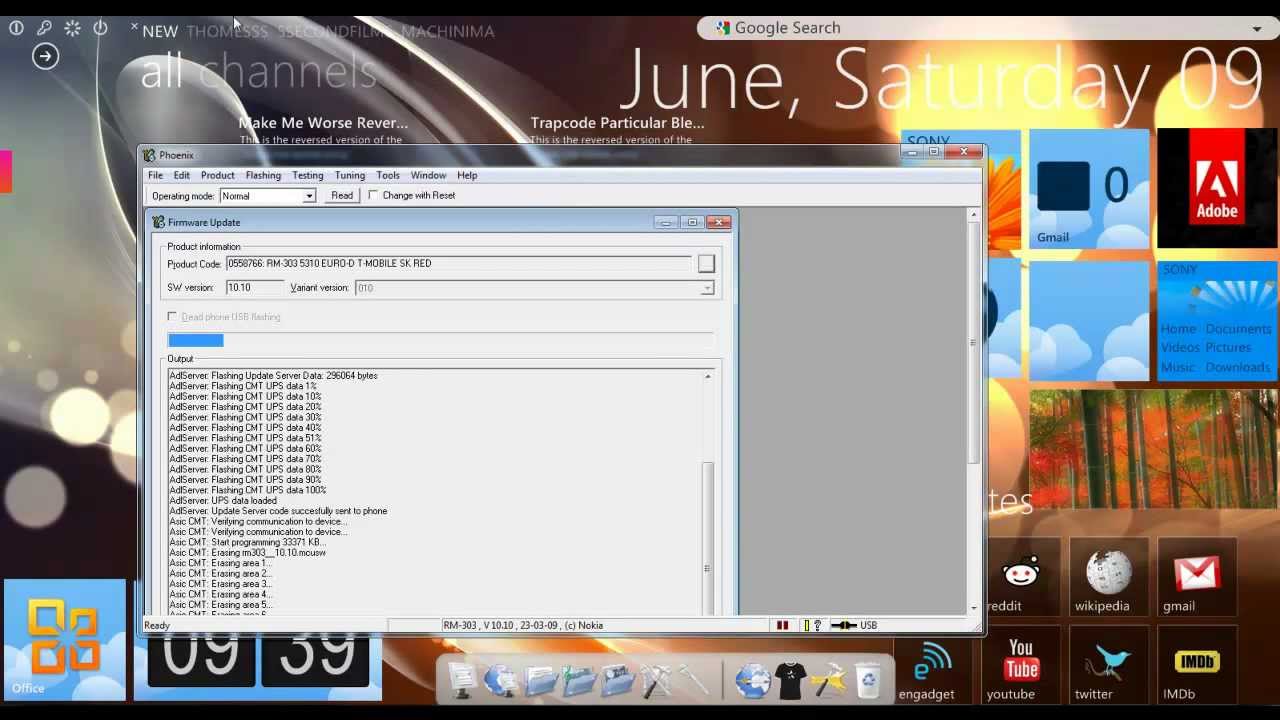Select the 'UPS data loaded' output line
The height and width of the screenshot is (720, 1280).
(223, 501)
